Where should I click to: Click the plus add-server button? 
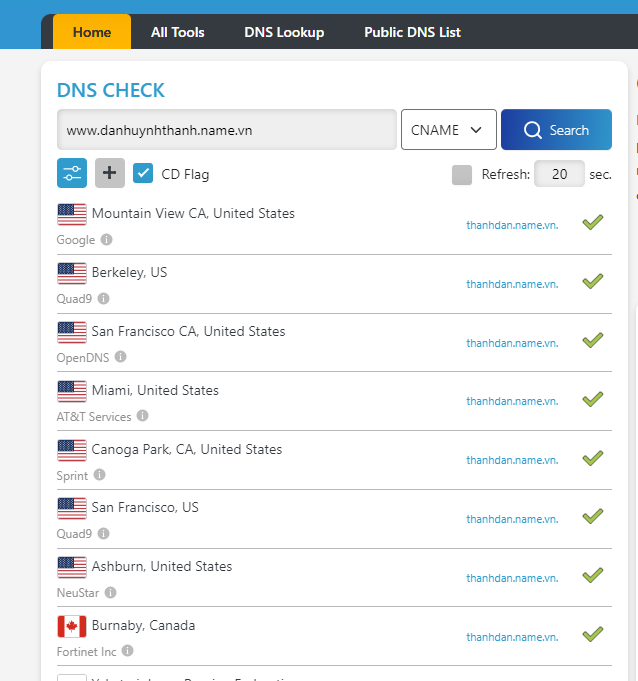110,173
